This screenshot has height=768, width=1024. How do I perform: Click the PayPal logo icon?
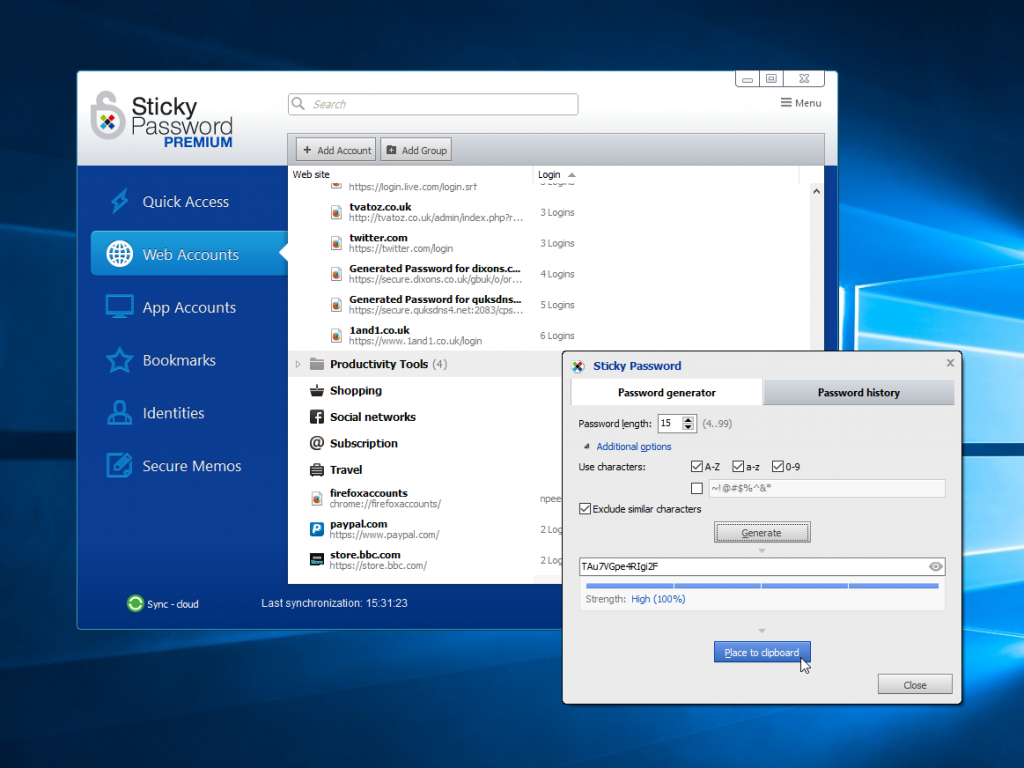tap(317, 529)
